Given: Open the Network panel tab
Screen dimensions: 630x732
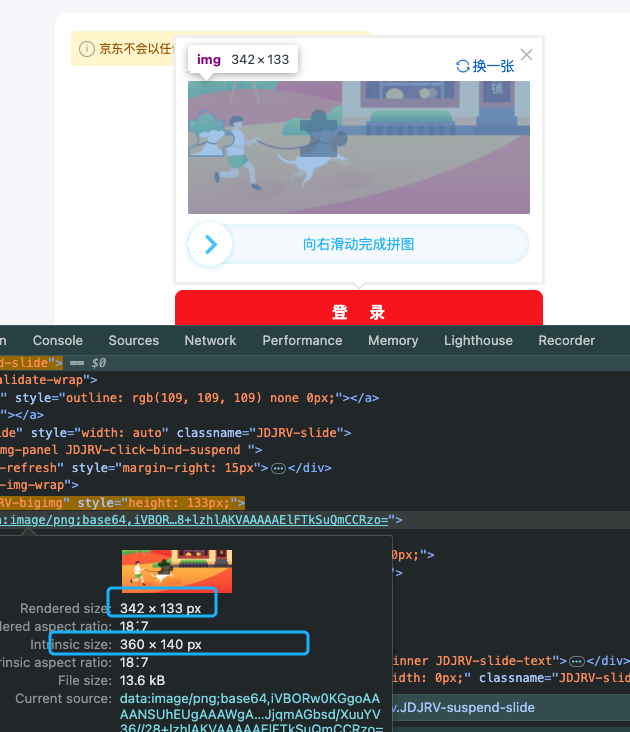Looking at the screenshot, I should [x=210, y=340].
